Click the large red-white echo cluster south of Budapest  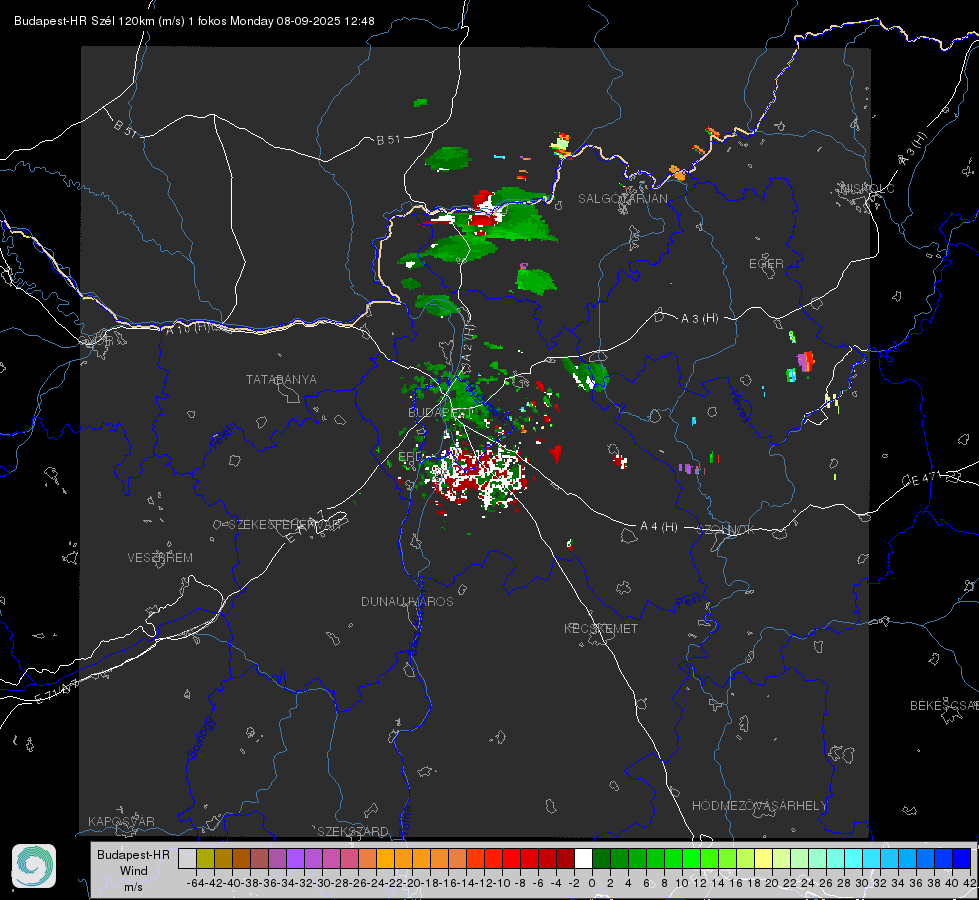click(x=480, y=475)
